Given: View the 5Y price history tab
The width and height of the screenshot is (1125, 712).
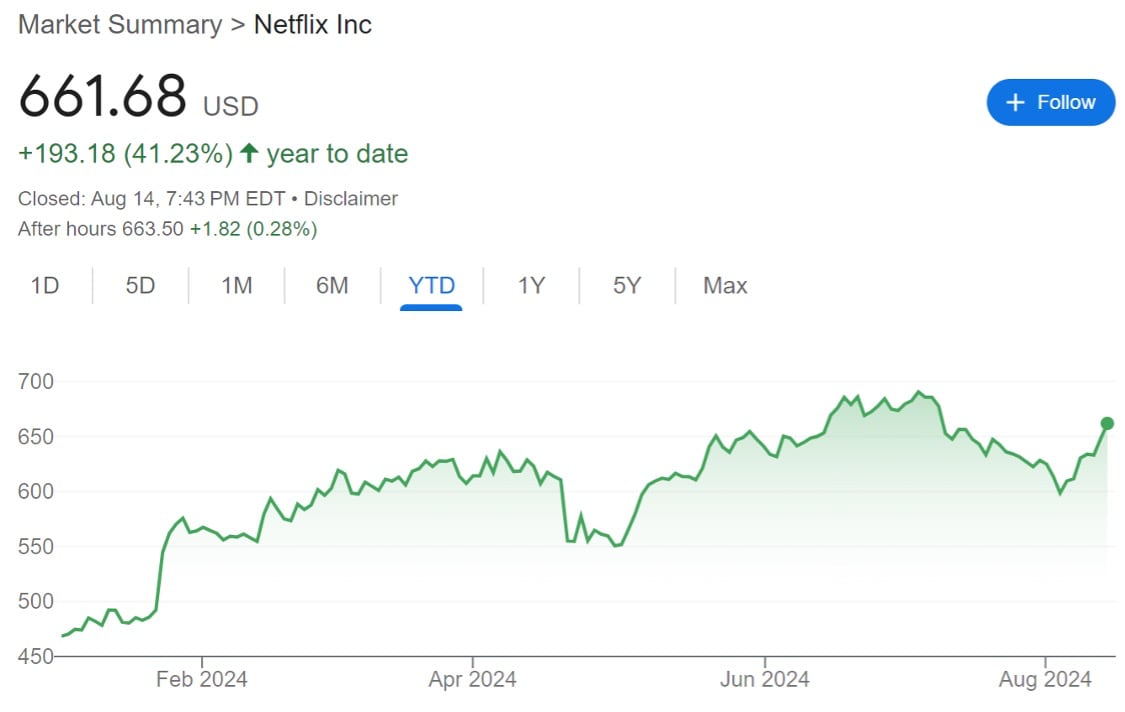Looking at the screenshot, I should coord(627,286).
